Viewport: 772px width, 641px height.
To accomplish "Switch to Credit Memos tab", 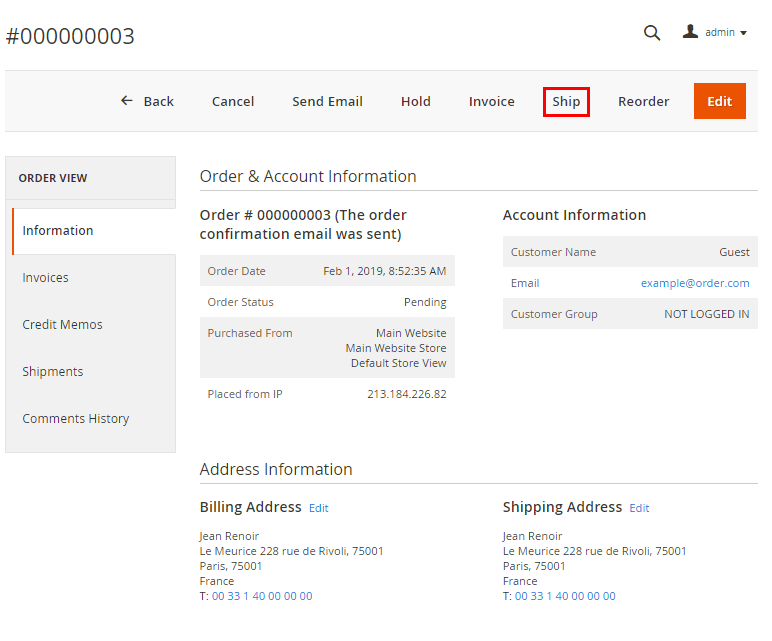I will point(62,325).
